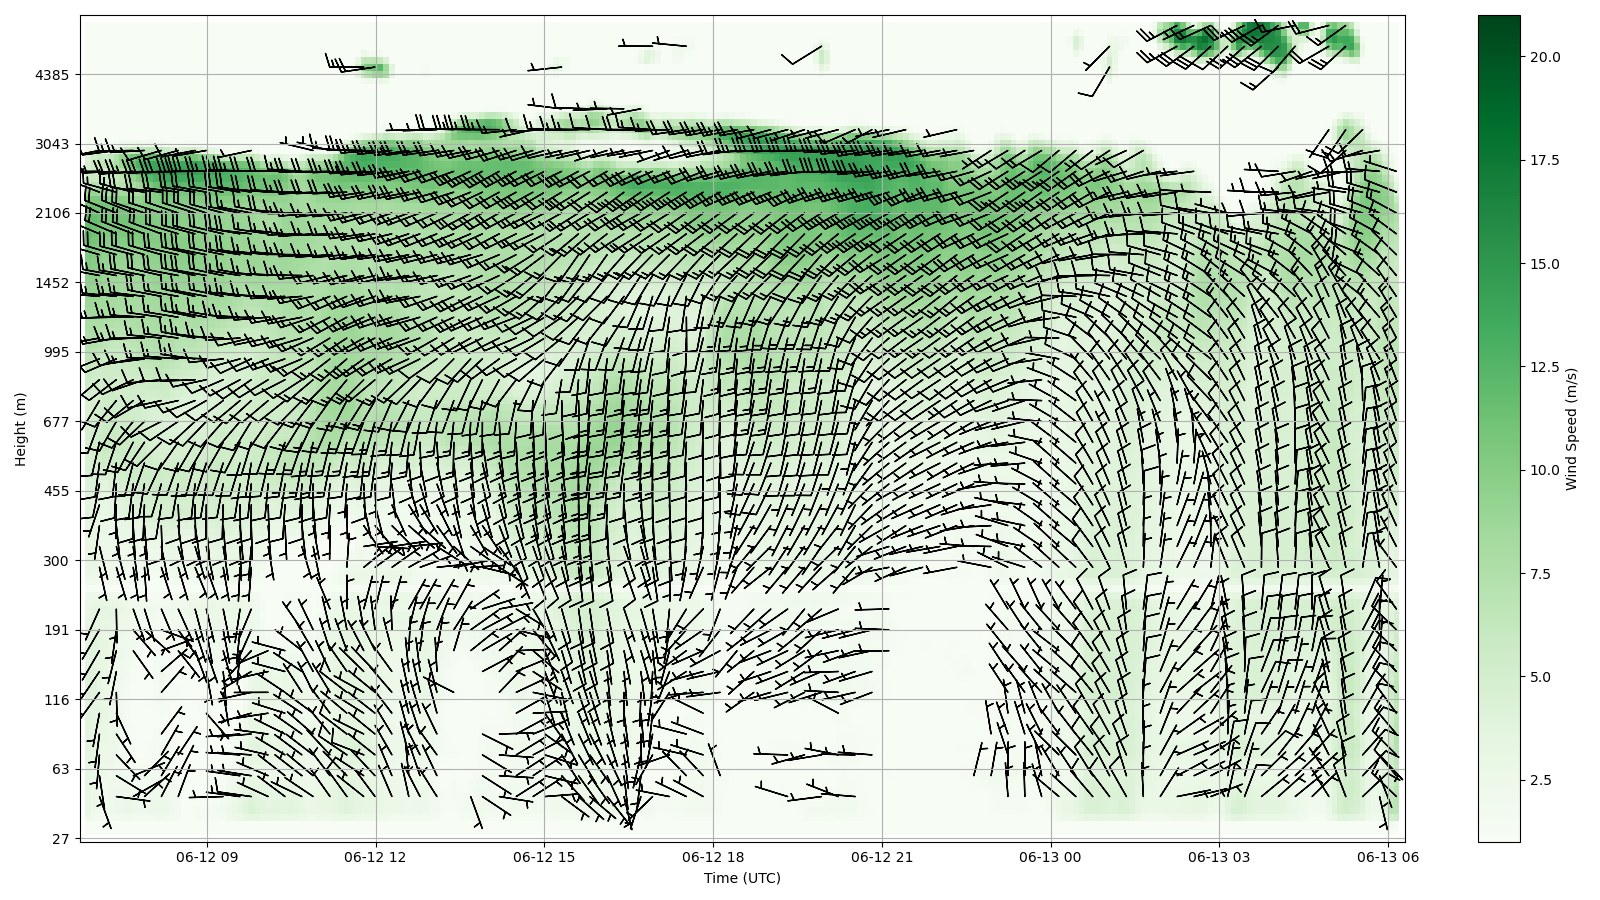The height and width of the screenshot is (900, 1600).
Task: Click the 06-12 09 time tick label
Action: coord(207,857)
